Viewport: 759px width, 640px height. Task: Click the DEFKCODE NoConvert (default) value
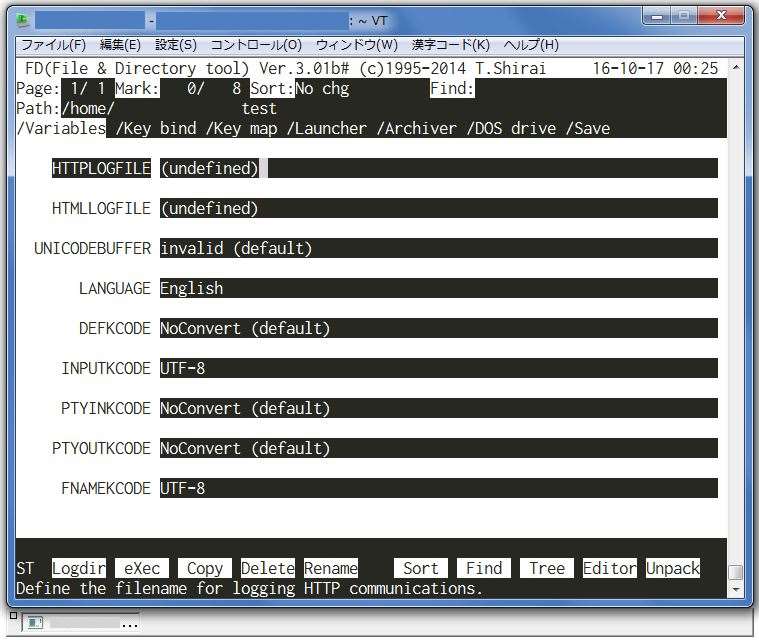(439, 328)
